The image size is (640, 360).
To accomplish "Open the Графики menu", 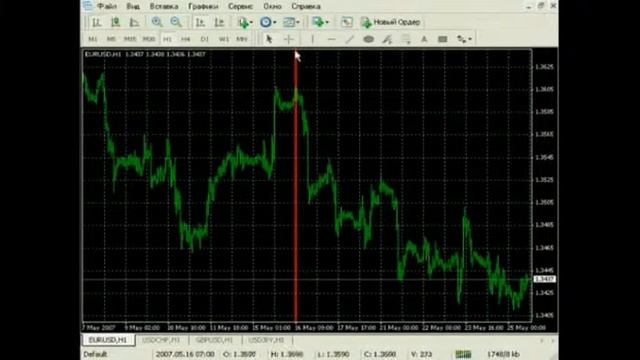I will click(203, 7).
